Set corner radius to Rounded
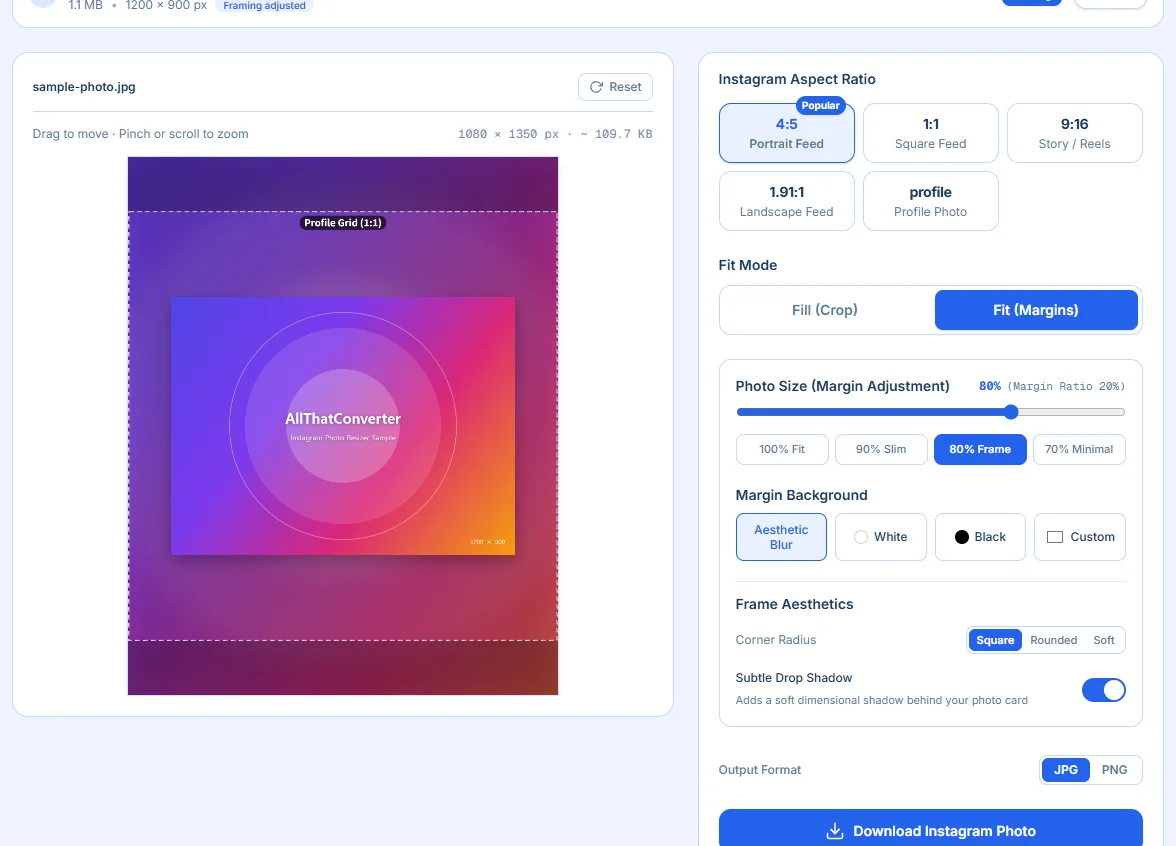The width and height of the screenshot is (1176, 846). click(1053, 640)
